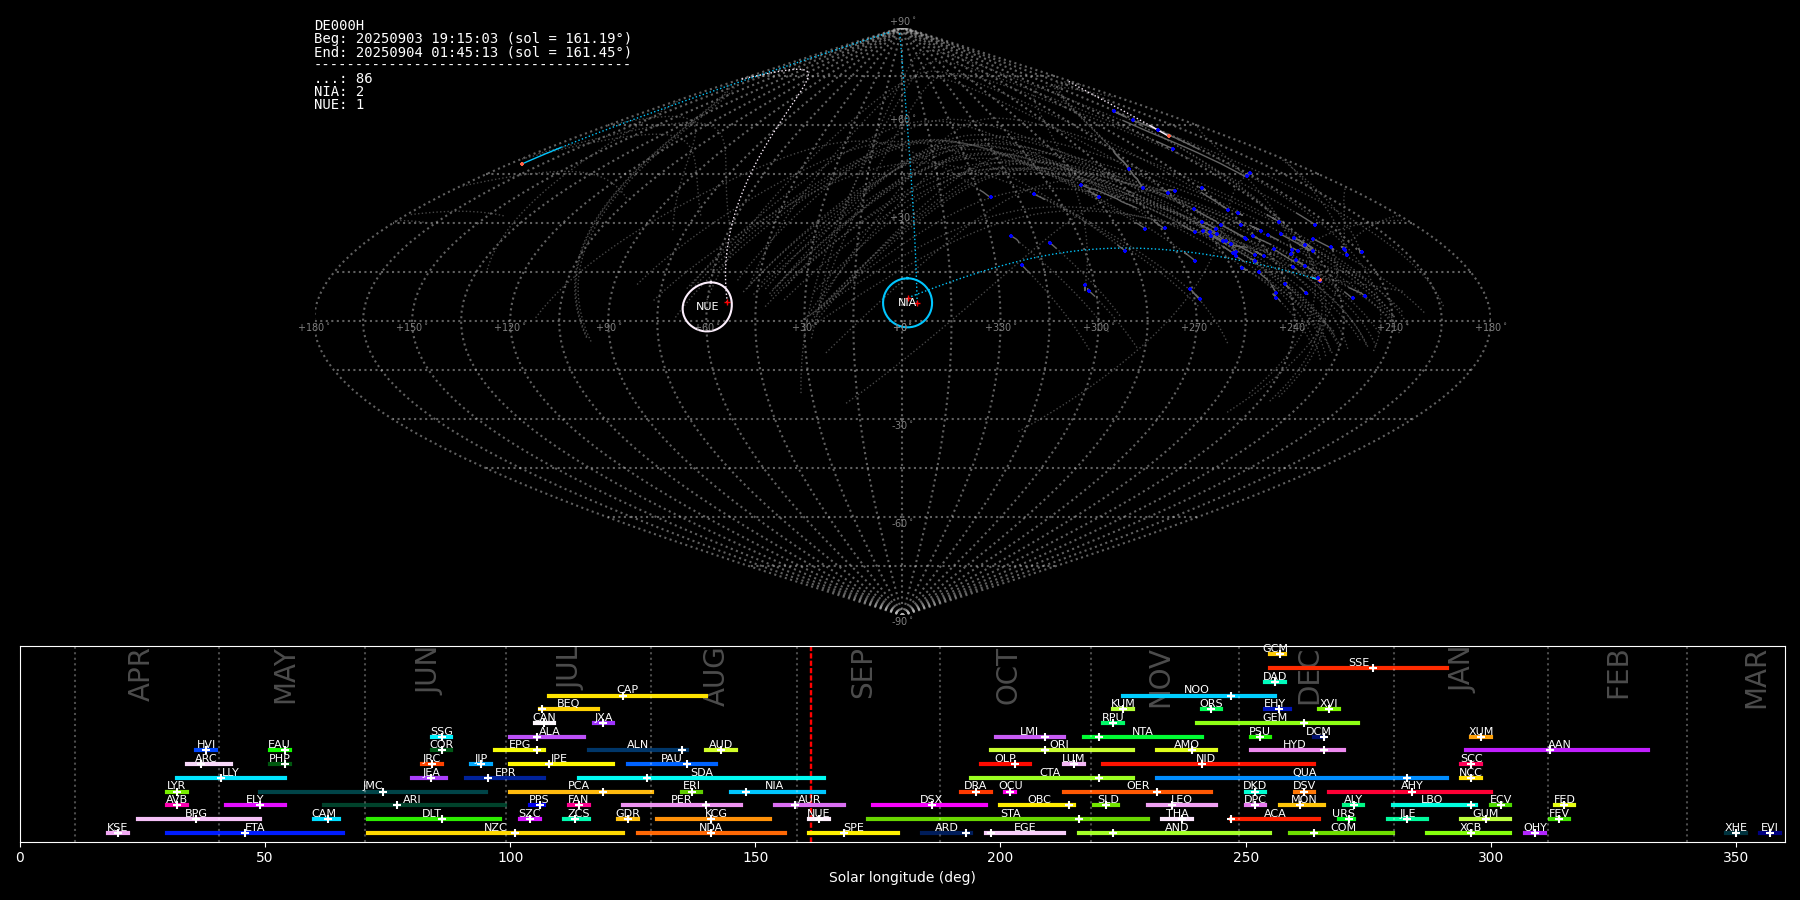The image size is (1800, 900).
Task: Click the DEC month label
Action: (x=1309, y=677)
